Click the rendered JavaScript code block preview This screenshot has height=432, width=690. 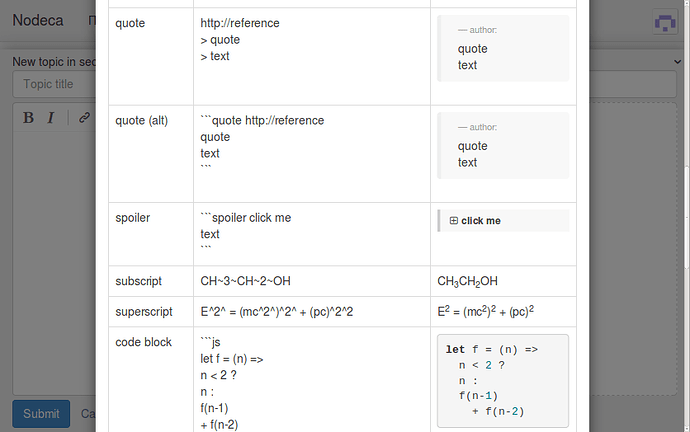click(503, 380)
